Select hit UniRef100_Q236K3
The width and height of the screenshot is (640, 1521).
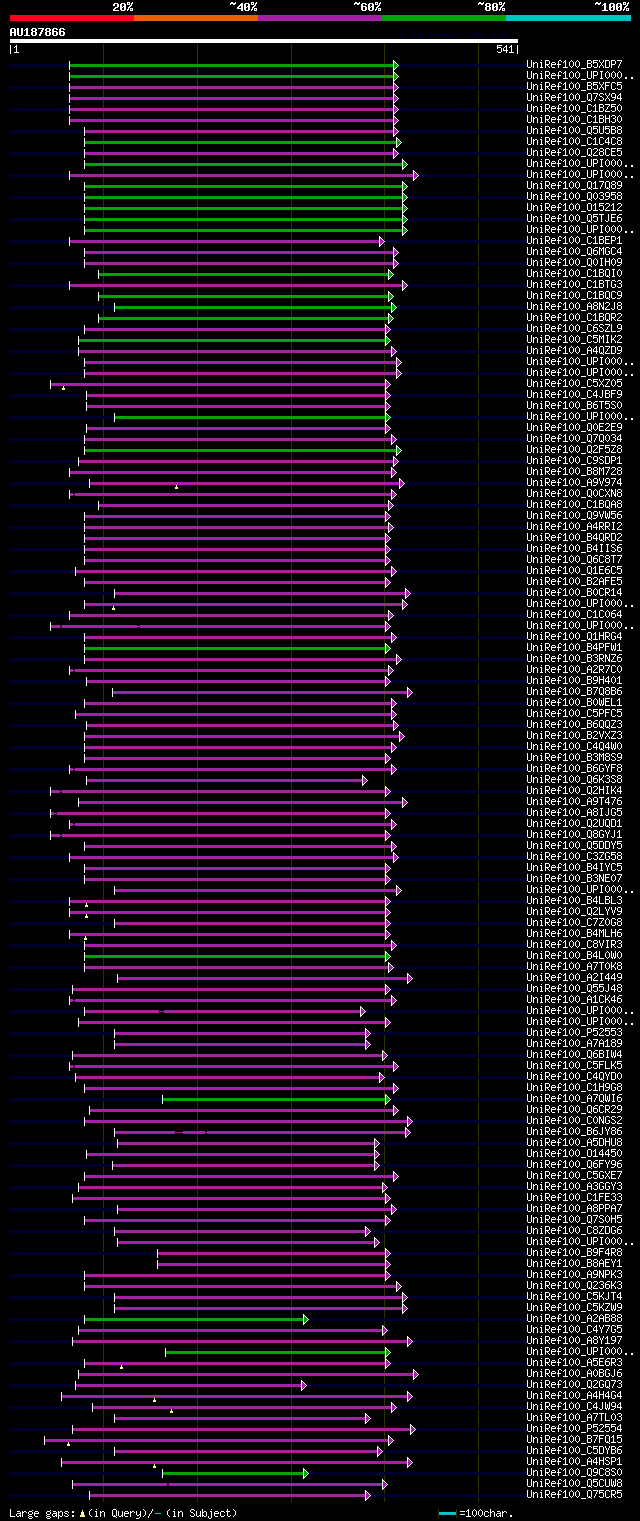click(x=574, y=1286)
